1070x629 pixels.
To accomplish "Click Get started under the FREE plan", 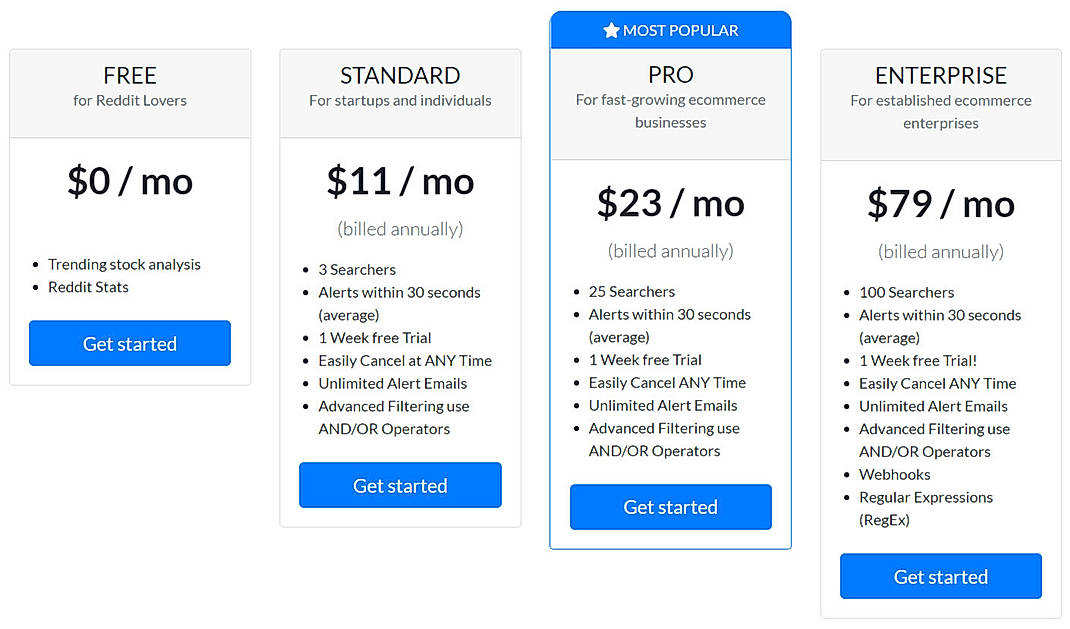I will tap(129, 343).
